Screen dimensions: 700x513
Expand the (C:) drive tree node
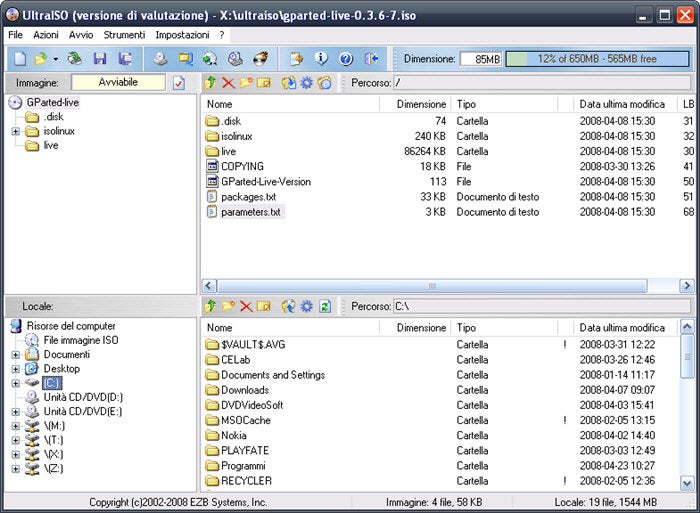pyautogui.click(x=16, y=383)
